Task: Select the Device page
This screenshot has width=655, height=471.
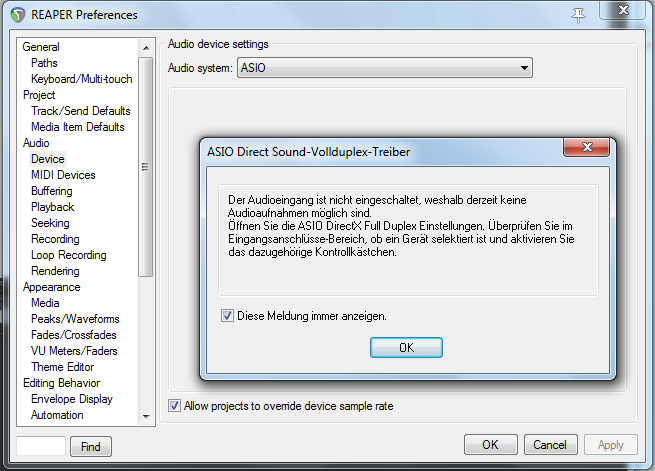Action: pos(48,159)
